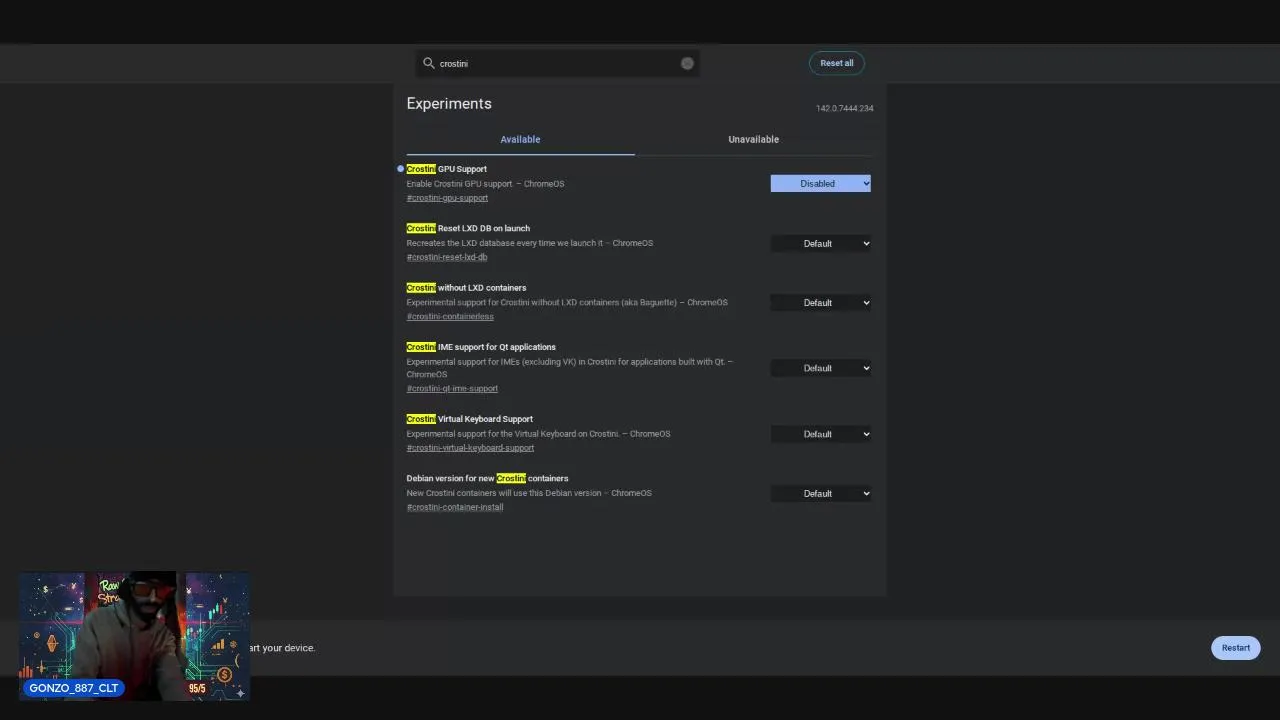This screenshot has width=1280, height=720.
Task: Click the webcam overlay thumbnail
Action: click(134, 636)
